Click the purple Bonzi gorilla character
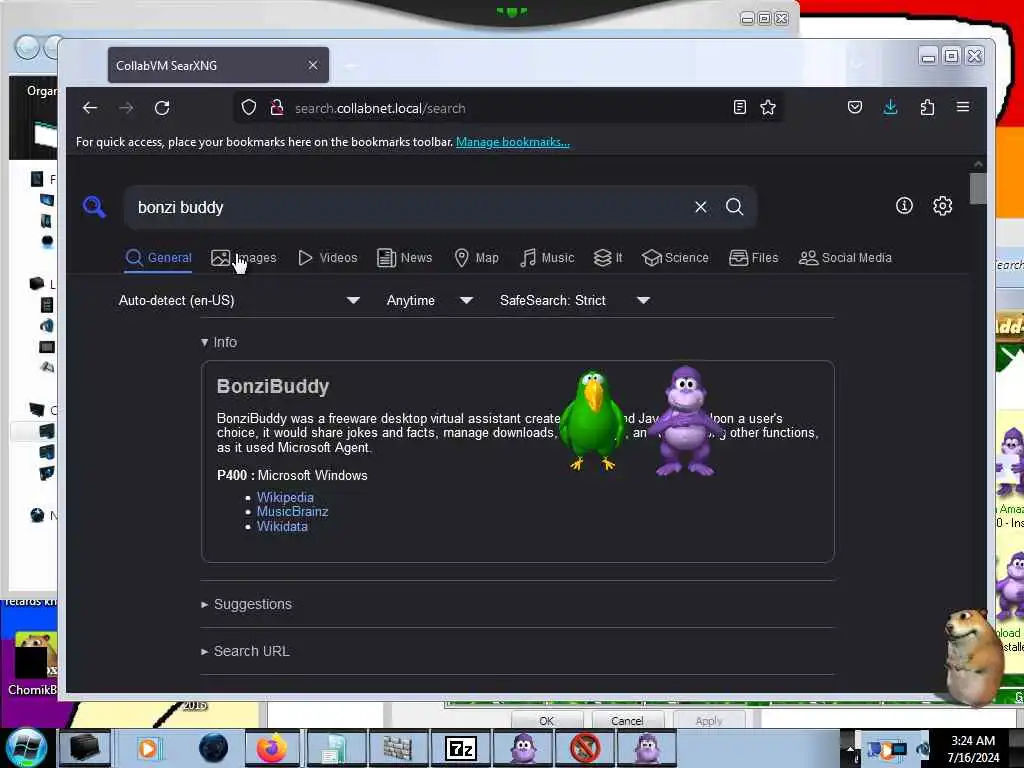 686,420
